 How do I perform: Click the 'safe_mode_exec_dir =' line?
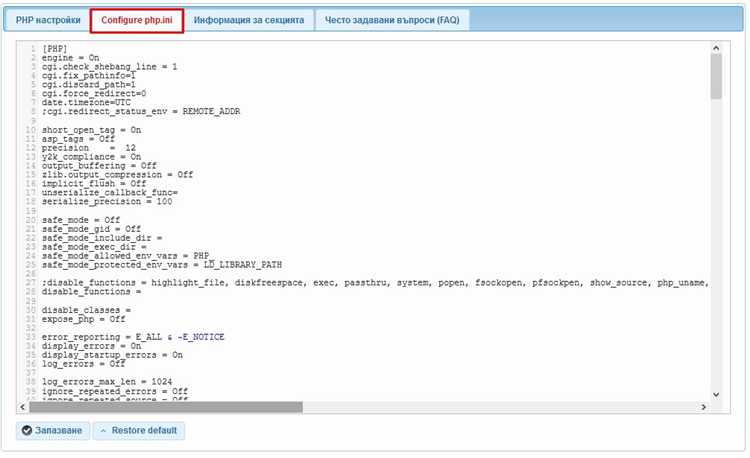click(94, 247)
